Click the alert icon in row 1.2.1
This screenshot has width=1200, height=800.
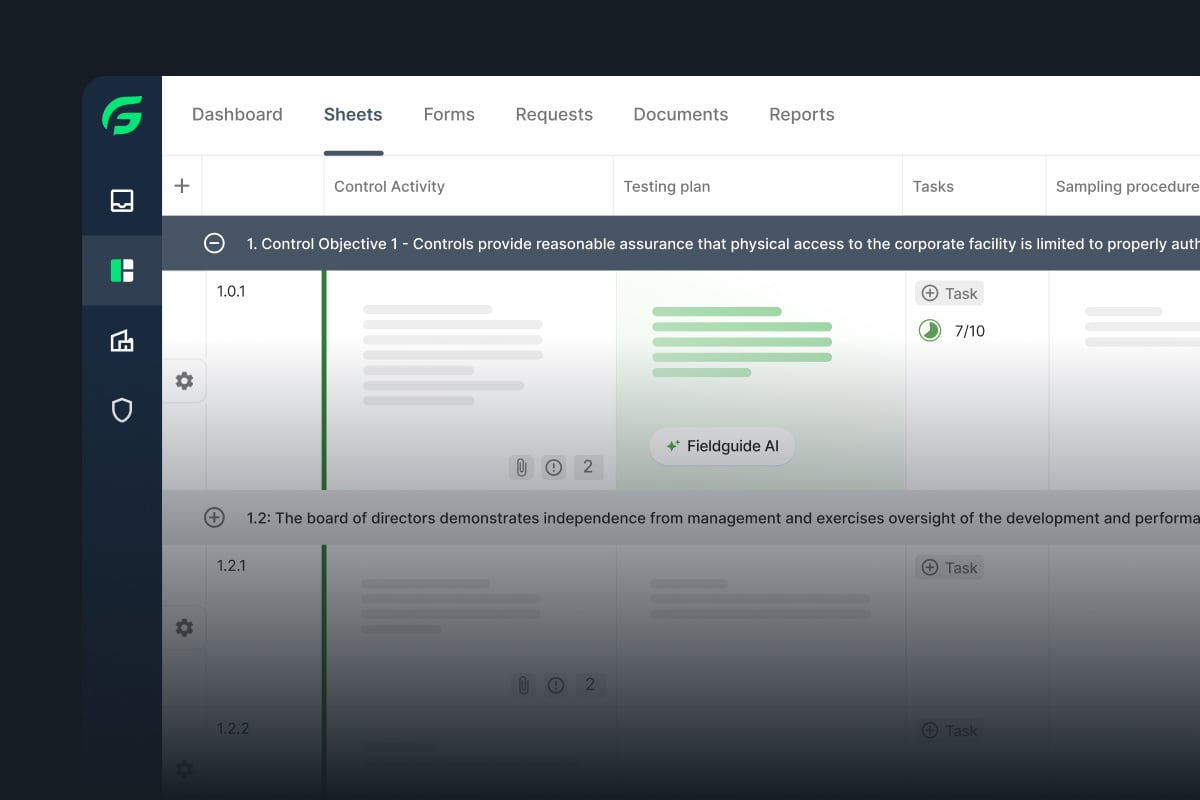[556, 685]
